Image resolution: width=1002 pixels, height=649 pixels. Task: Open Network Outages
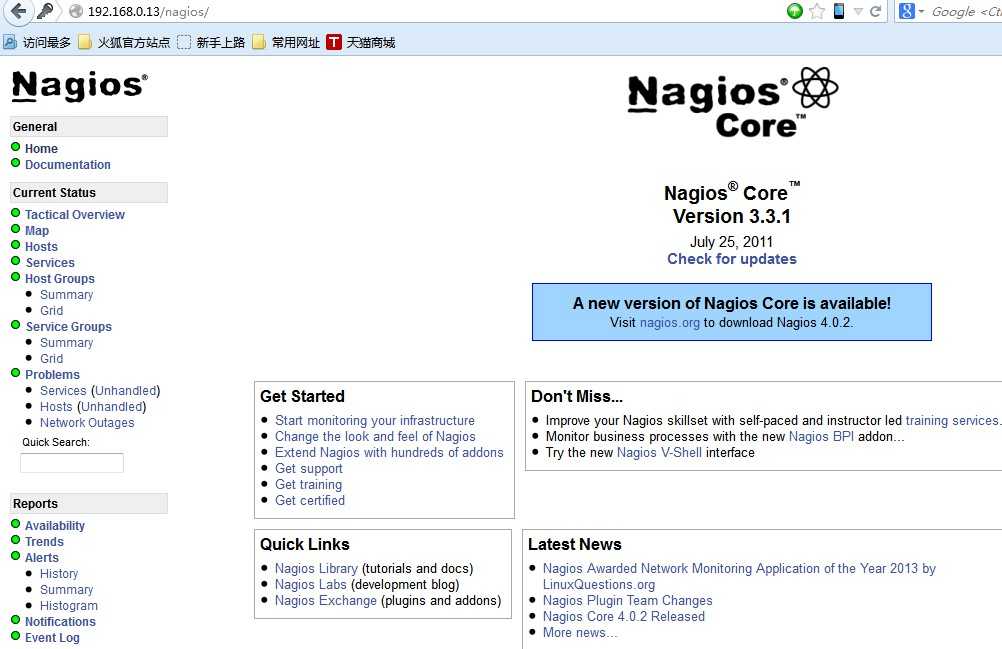[87, 422]
